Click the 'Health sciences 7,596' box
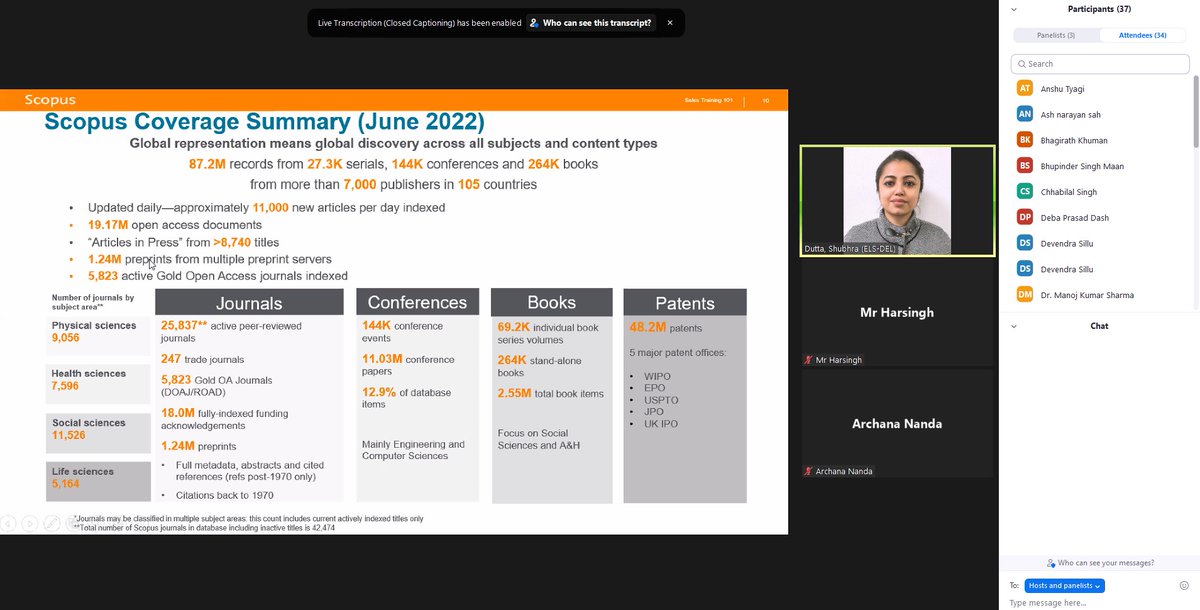 point(98,382)
